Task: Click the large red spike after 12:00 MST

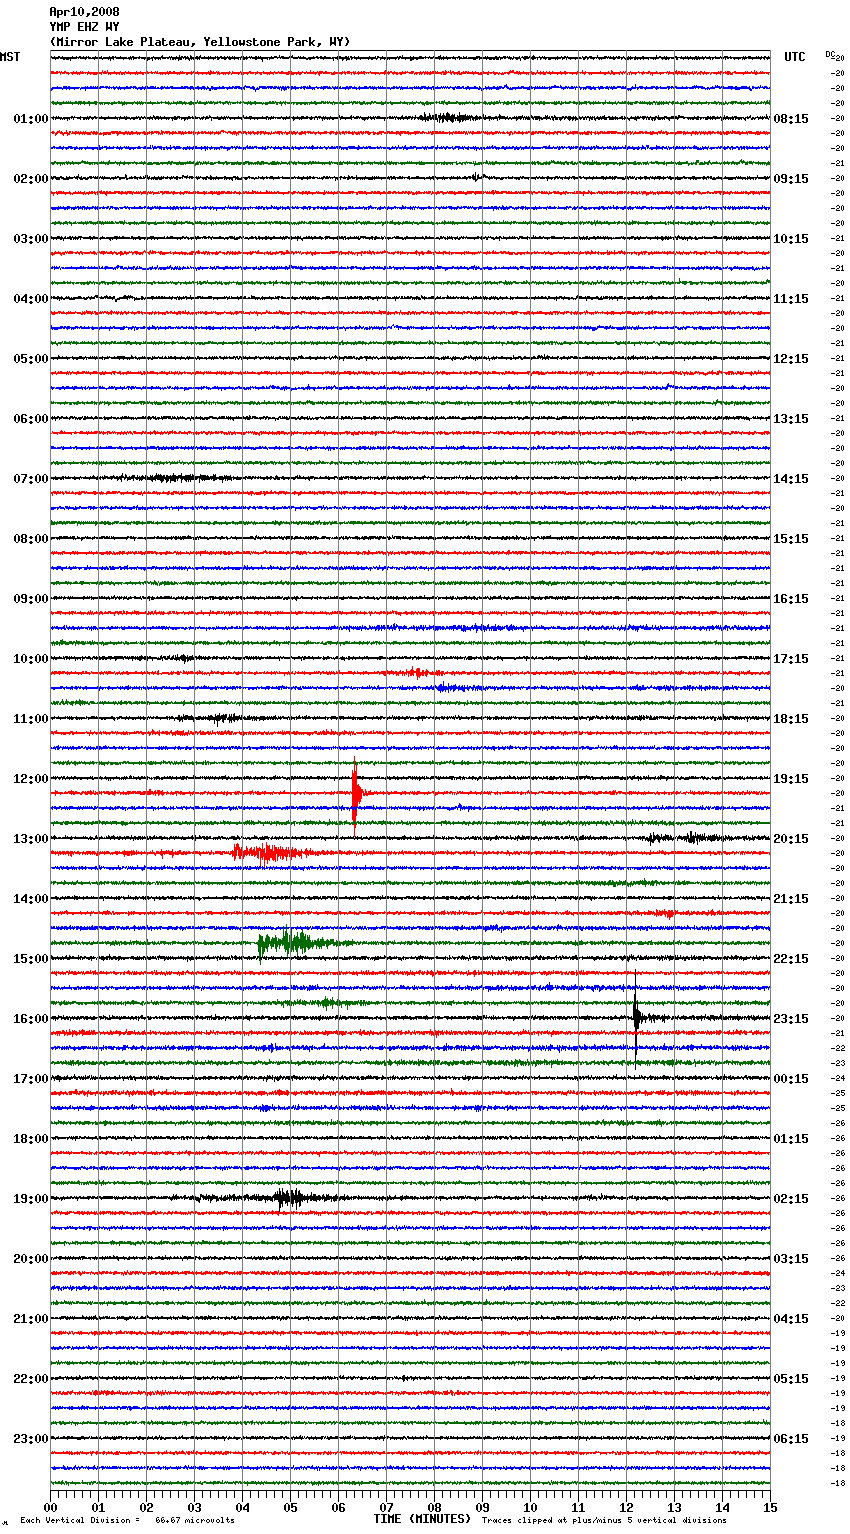Action: [355, 795]
